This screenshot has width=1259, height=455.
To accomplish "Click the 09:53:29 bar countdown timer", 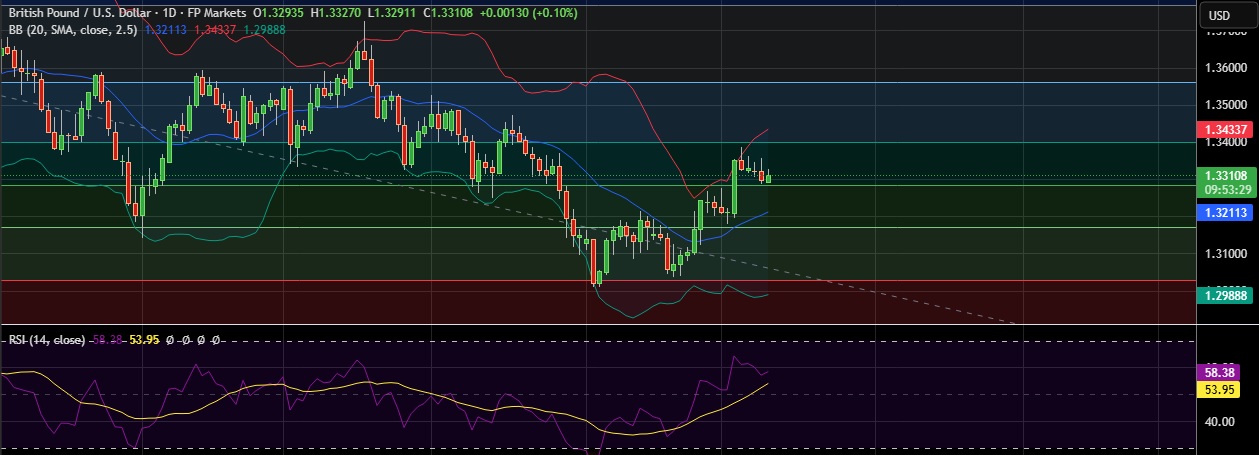I will [1225, 188].
